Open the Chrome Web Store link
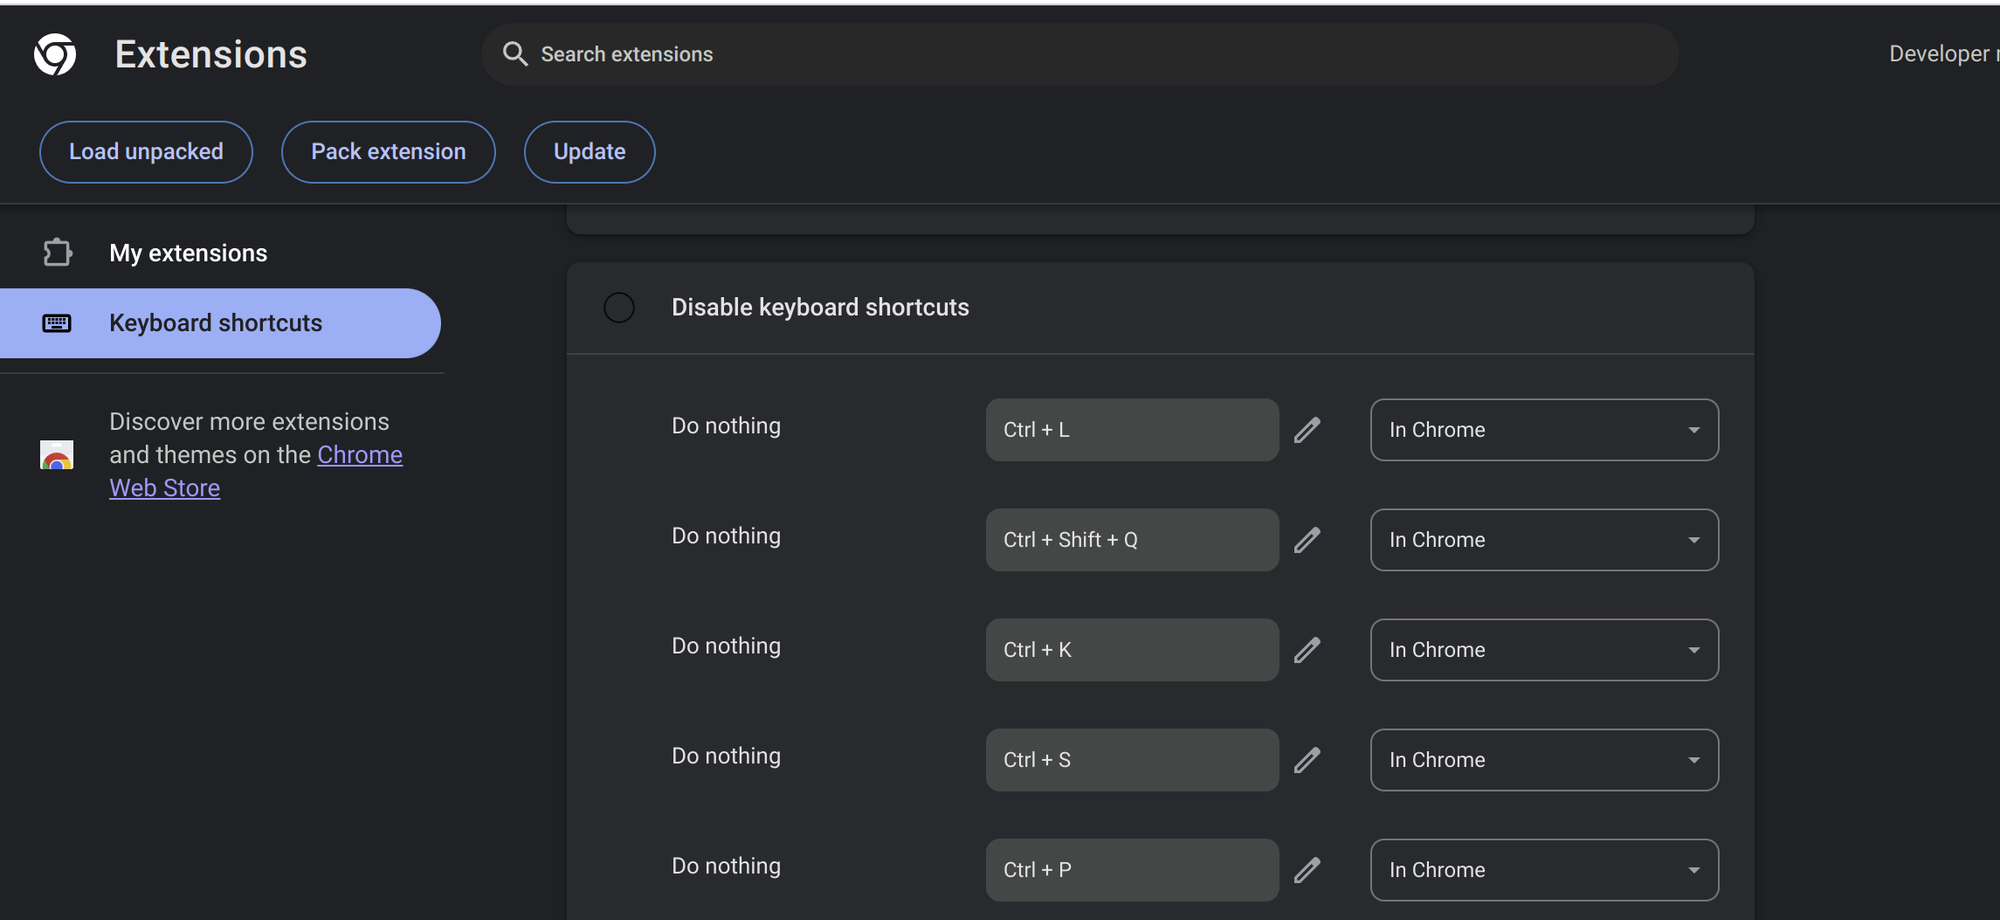The image size is (2000, 920). coord(360,455)
